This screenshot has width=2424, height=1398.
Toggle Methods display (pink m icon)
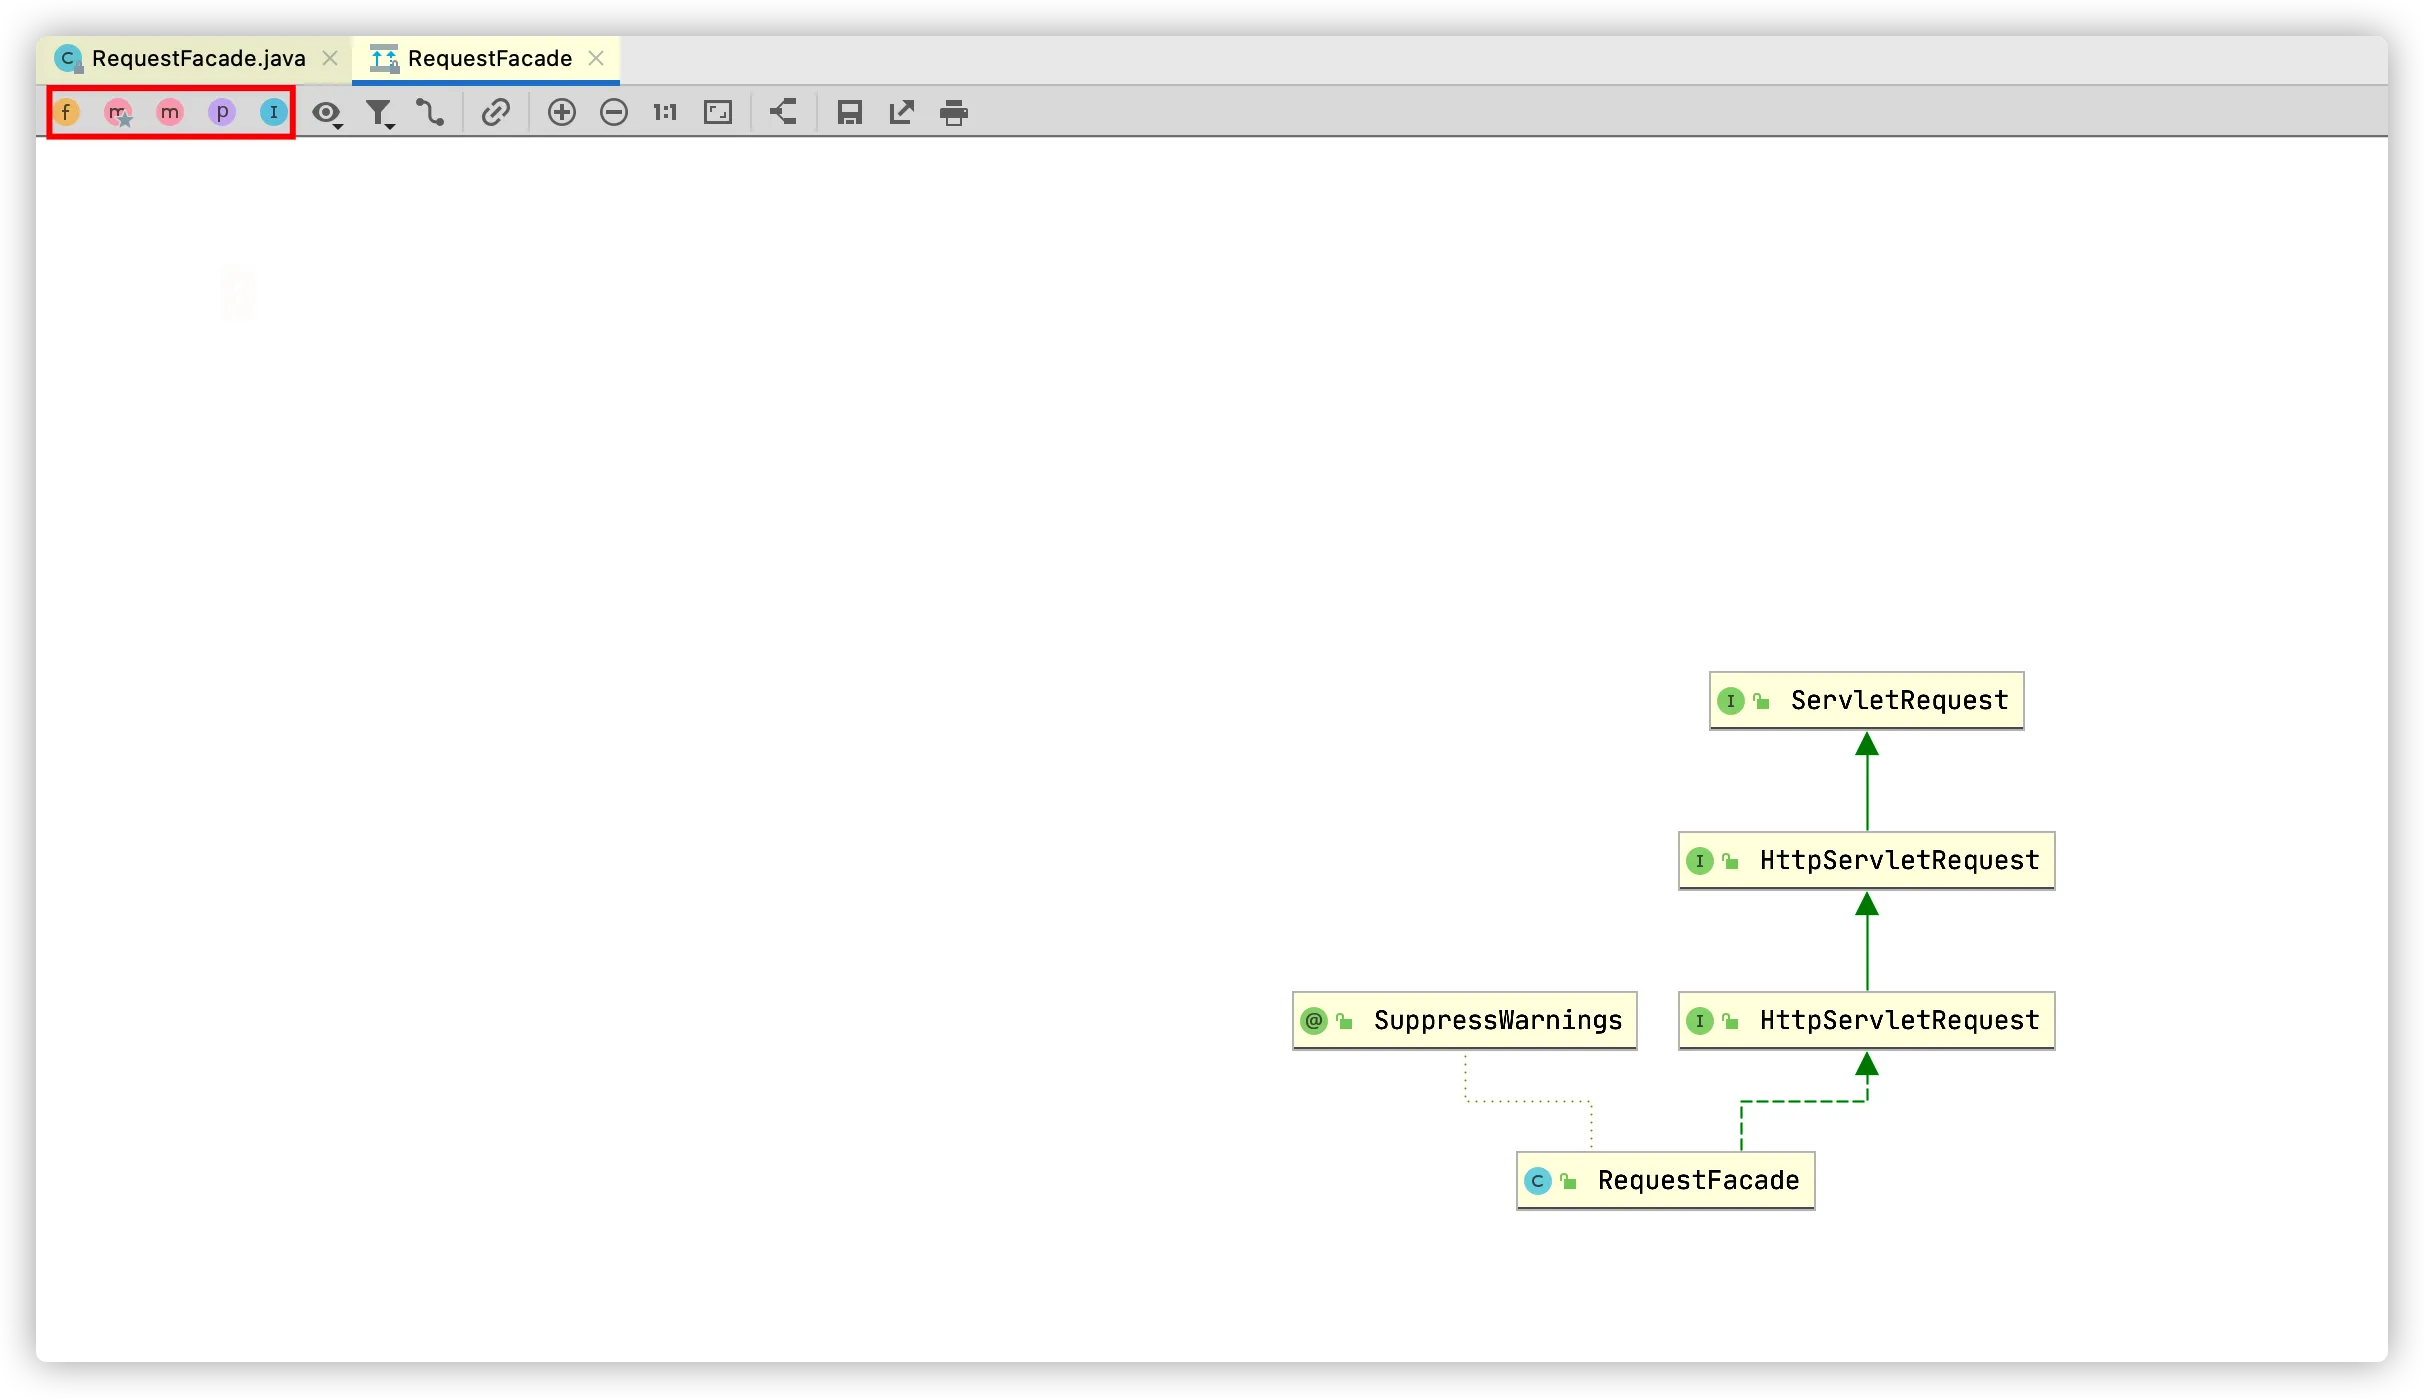tap(170, 112)
